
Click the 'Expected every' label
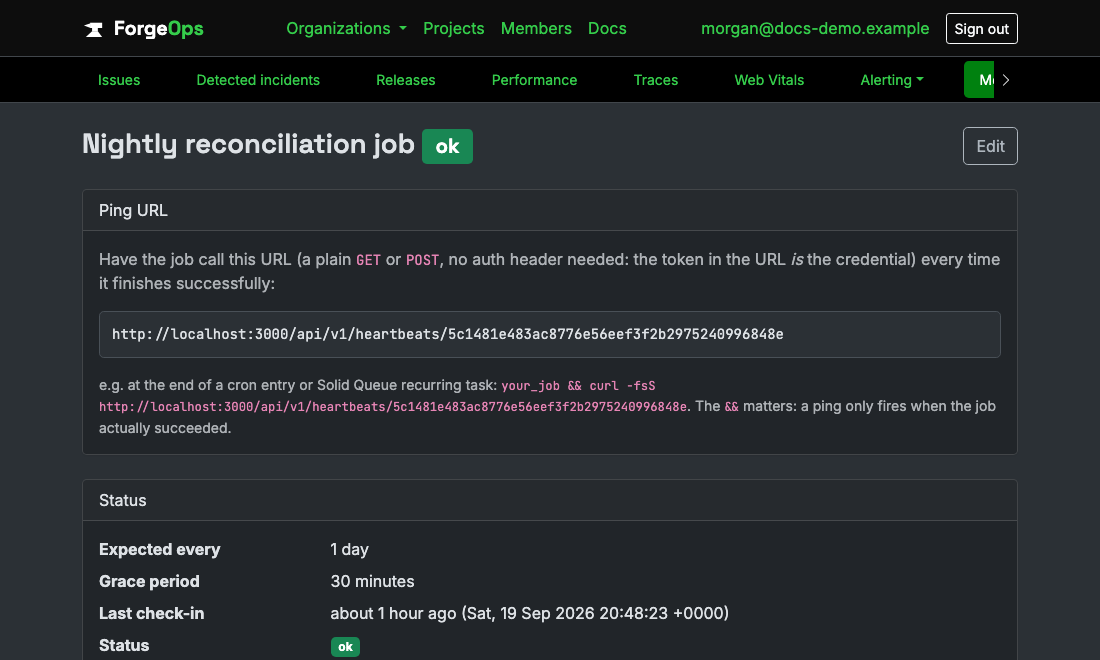pos(159,549)
